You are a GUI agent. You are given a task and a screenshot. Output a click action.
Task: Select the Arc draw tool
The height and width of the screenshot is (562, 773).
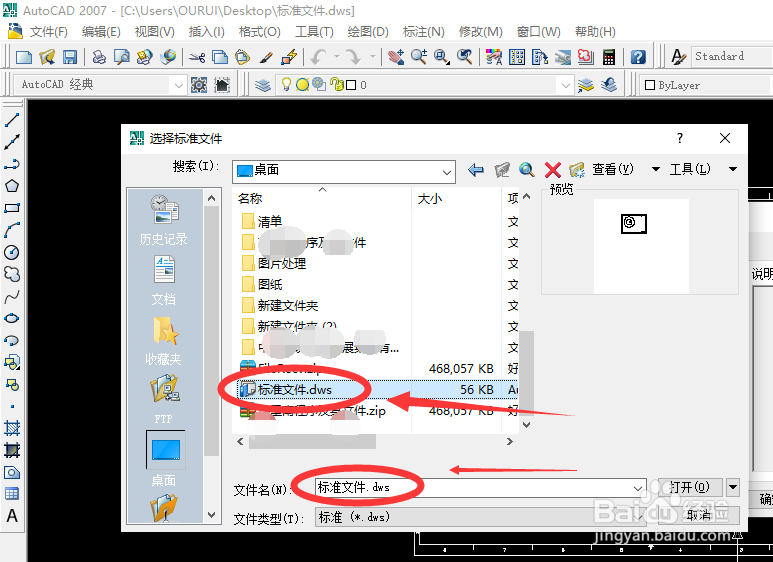click(12, 230)
